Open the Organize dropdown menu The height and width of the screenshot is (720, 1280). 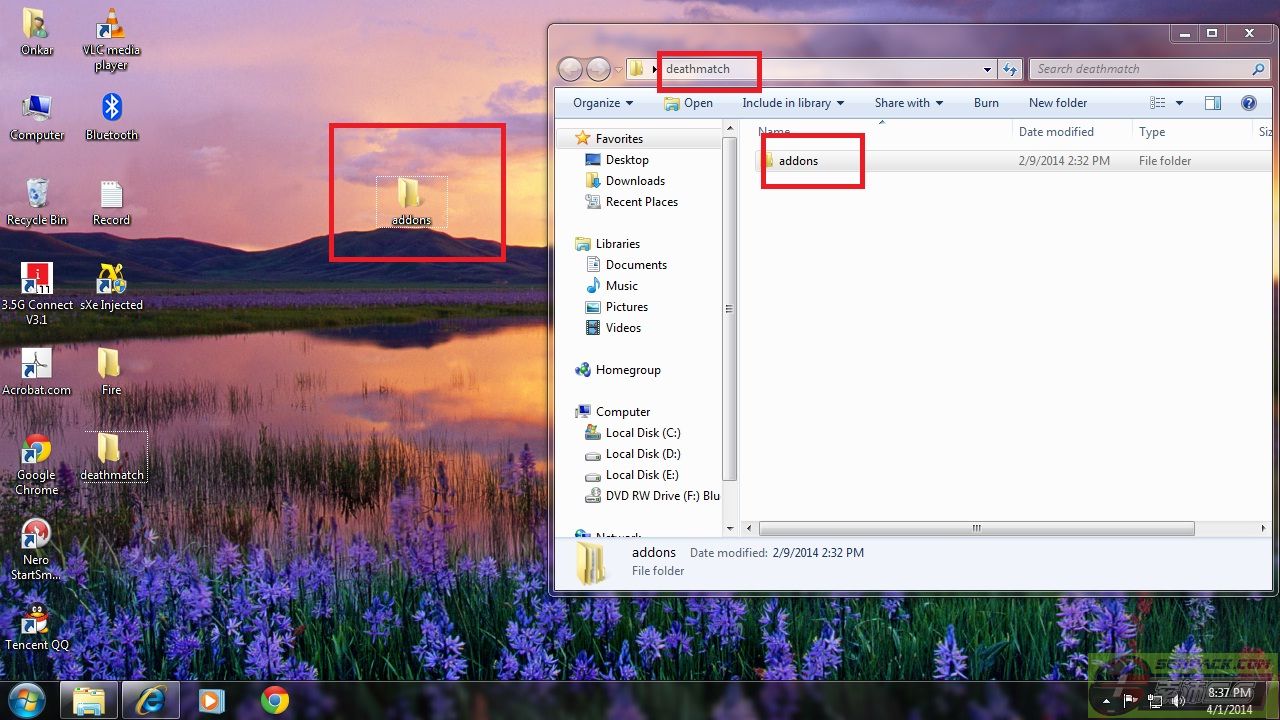[x=602, y=103]
